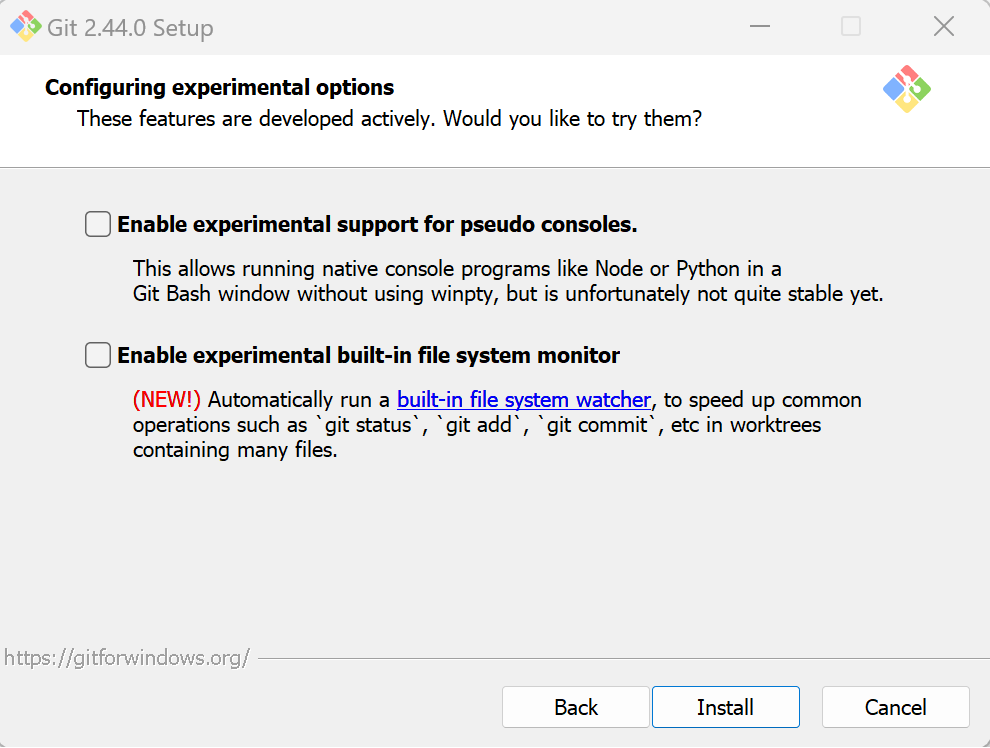990x748 pixels.
Task: Click the greyed-out maximize window button
Action: click(850, 27)
